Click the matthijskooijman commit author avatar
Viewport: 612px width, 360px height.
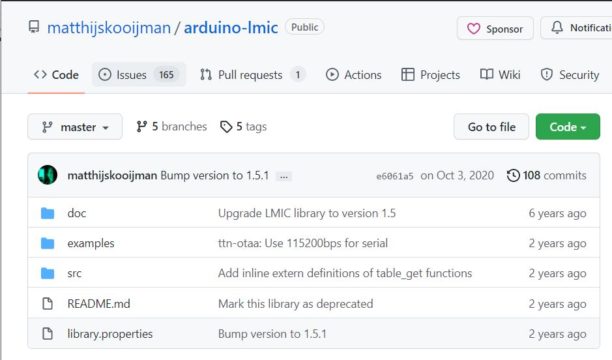point(48,175)
